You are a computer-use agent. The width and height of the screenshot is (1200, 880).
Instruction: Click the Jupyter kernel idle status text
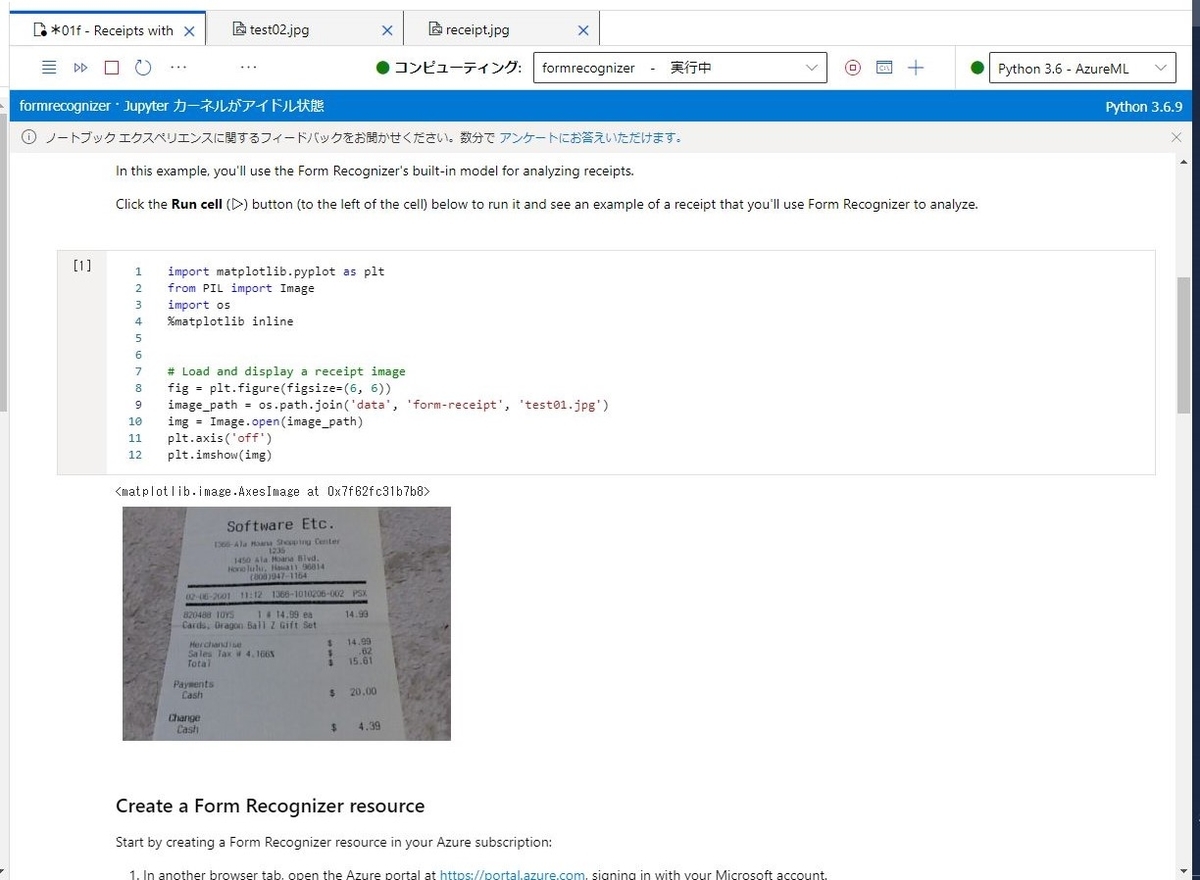pyautogui.click(x=171, y=106)
